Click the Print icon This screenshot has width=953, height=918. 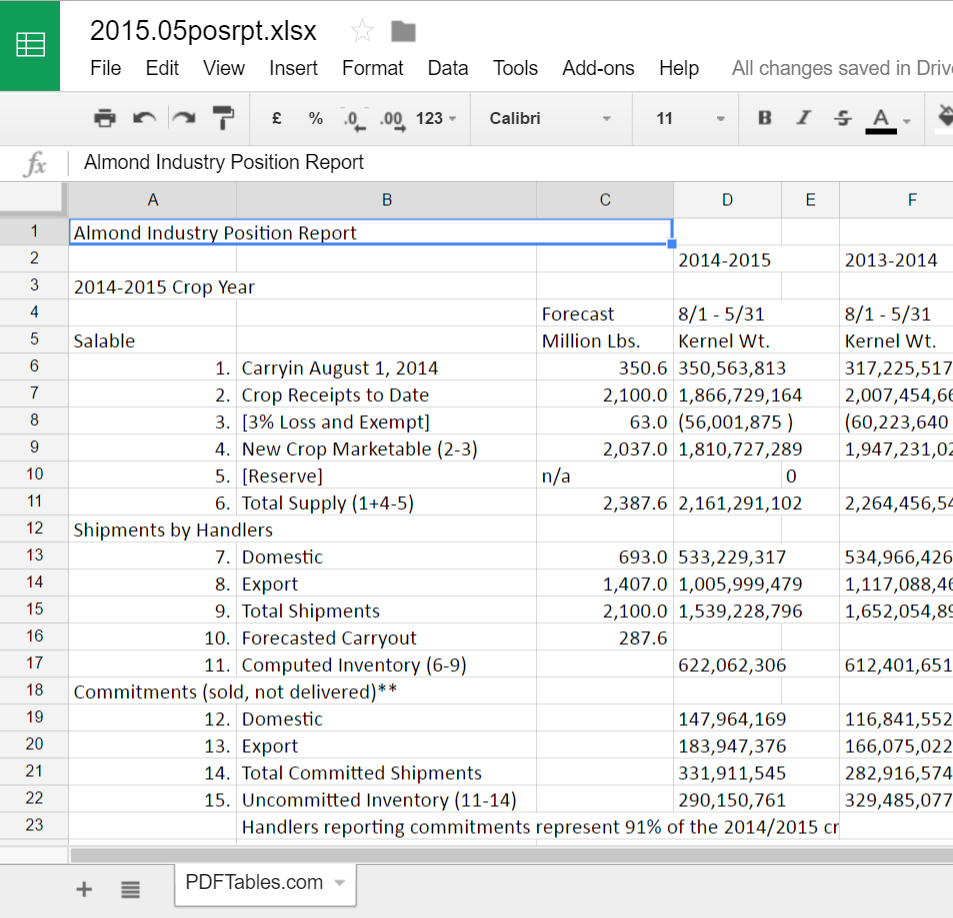coord(104,117)
